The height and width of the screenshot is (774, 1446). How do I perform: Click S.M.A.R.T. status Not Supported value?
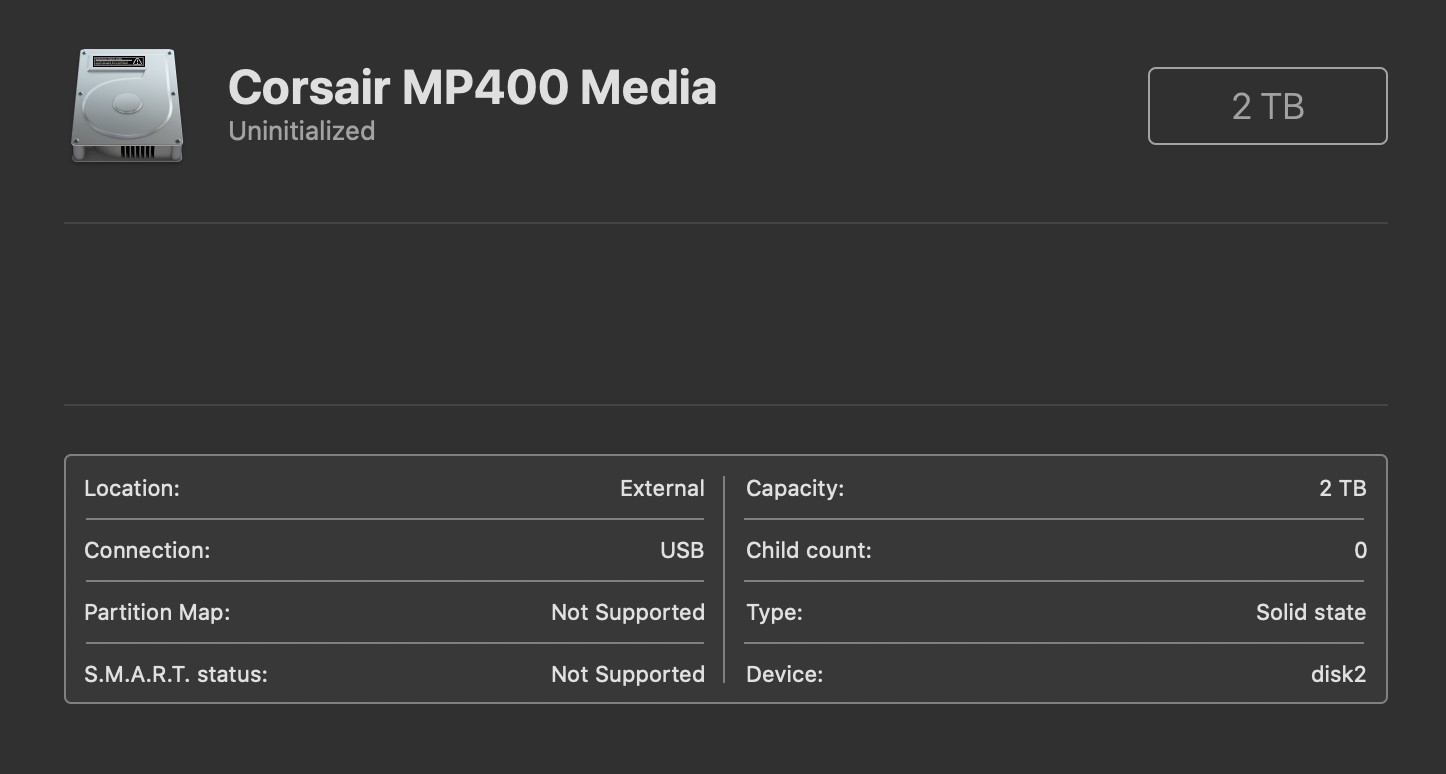click(x=628, y=674)
